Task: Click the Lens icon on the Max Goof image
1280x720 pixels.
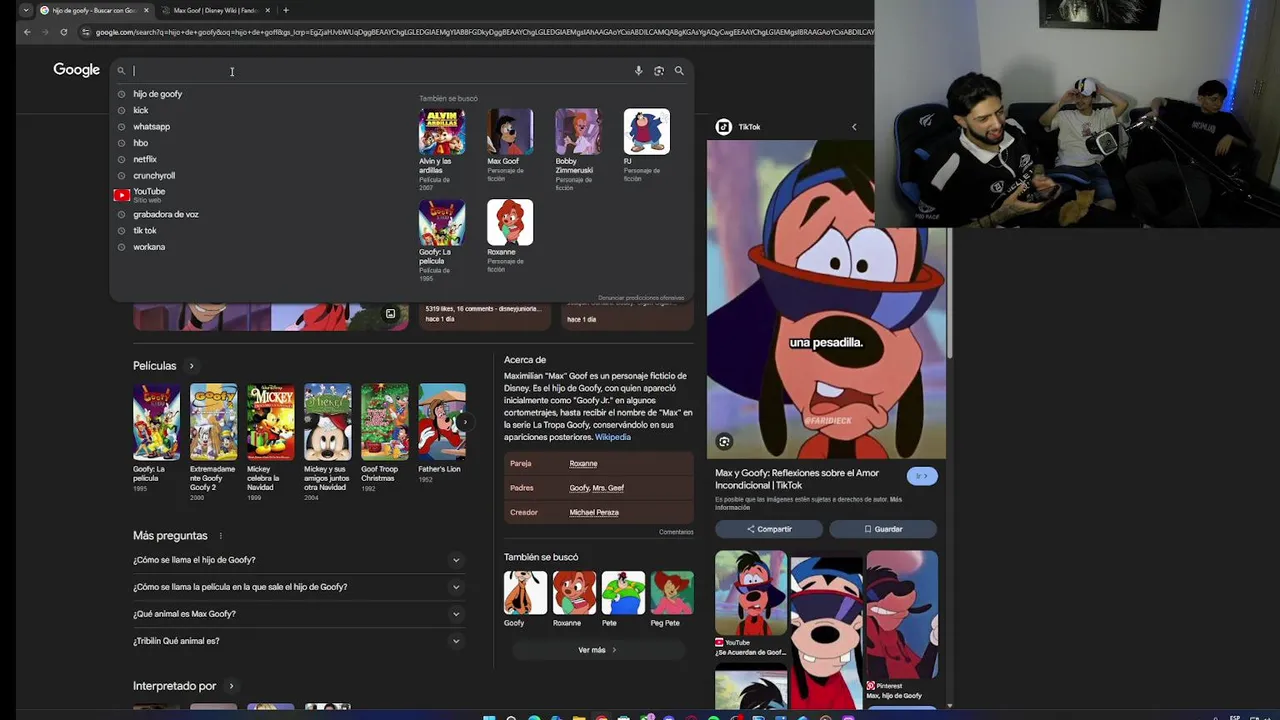Action: click(724, 441)
